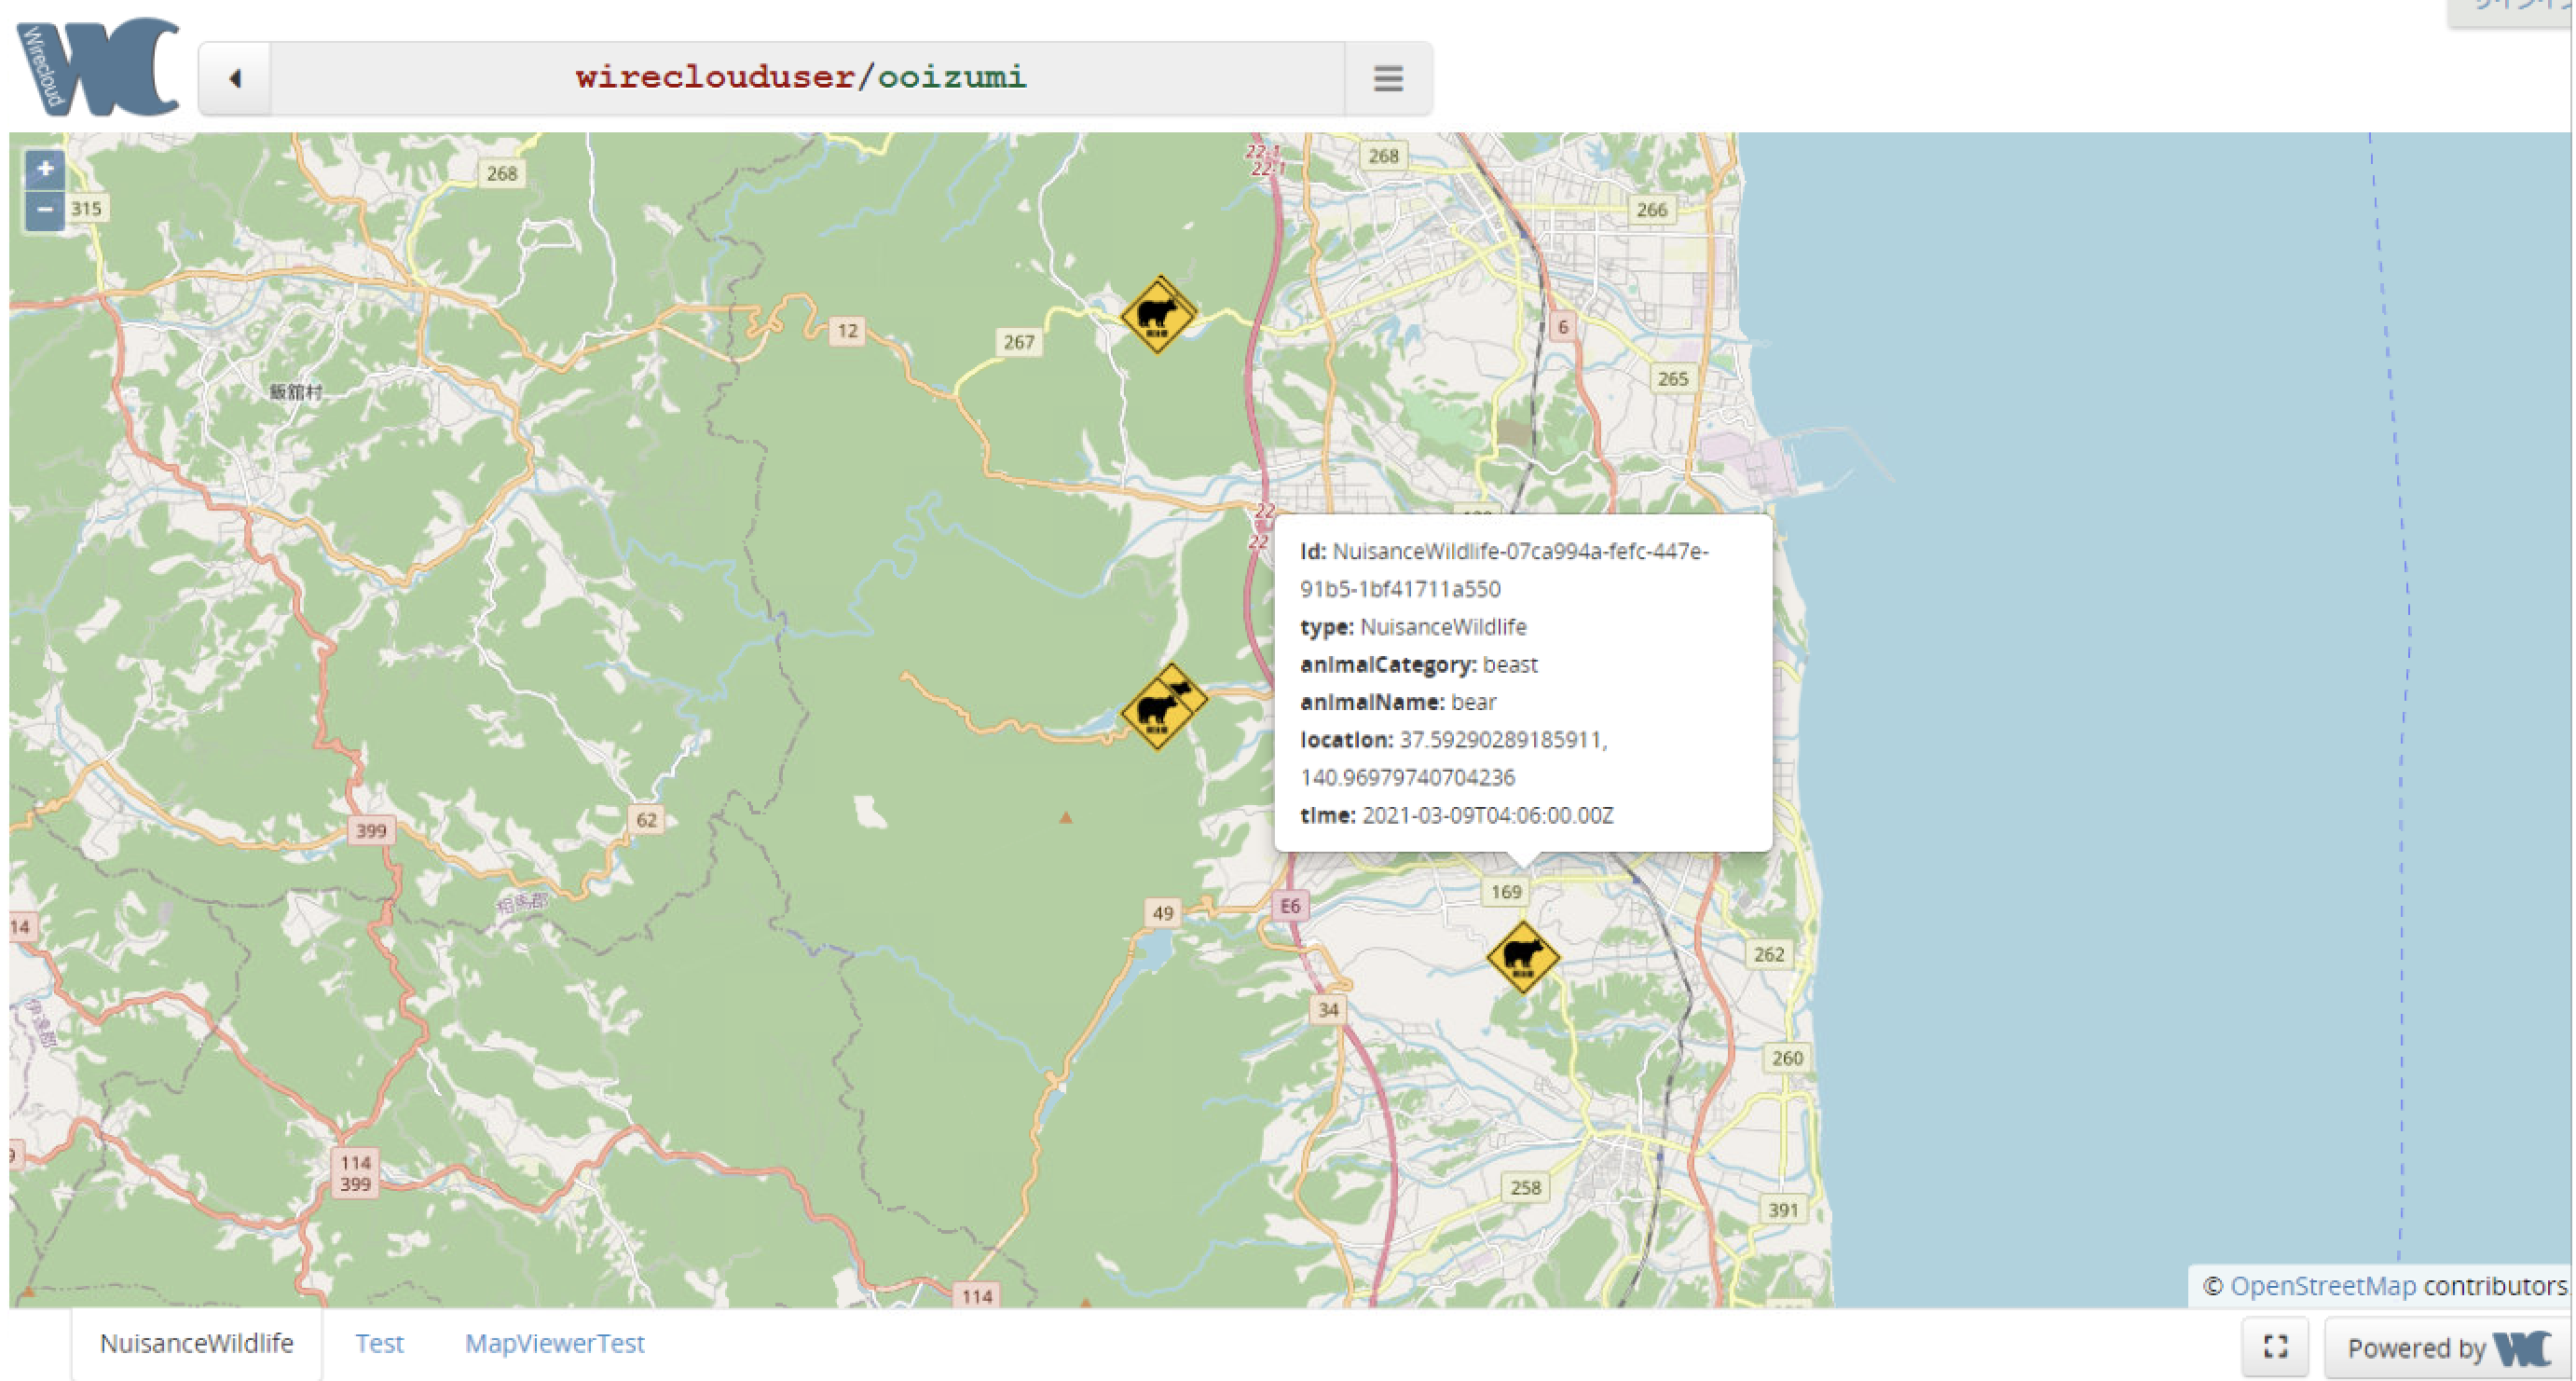Switch to the Test tab
2576x1381 pixels.
[x=380, y=1344]
